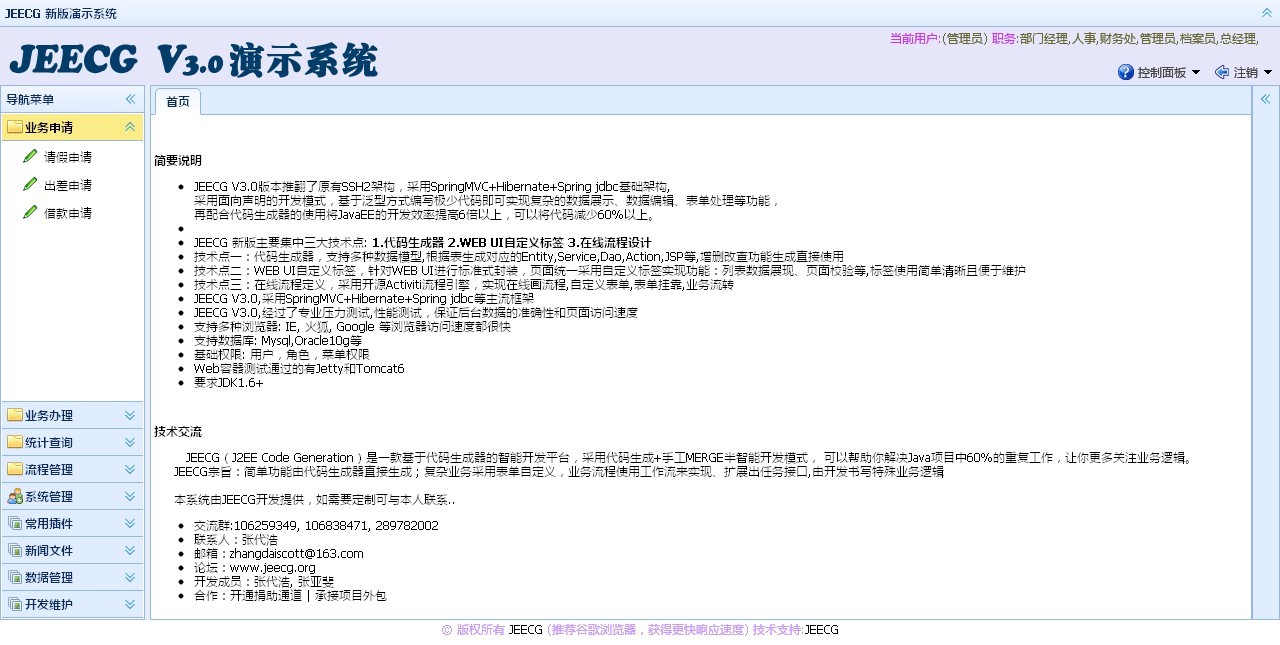Click the 合作：开通捐助通道 line
The width and height of the screenshot is (1280, 645).
pyautogui.click(x=290, y=595)
